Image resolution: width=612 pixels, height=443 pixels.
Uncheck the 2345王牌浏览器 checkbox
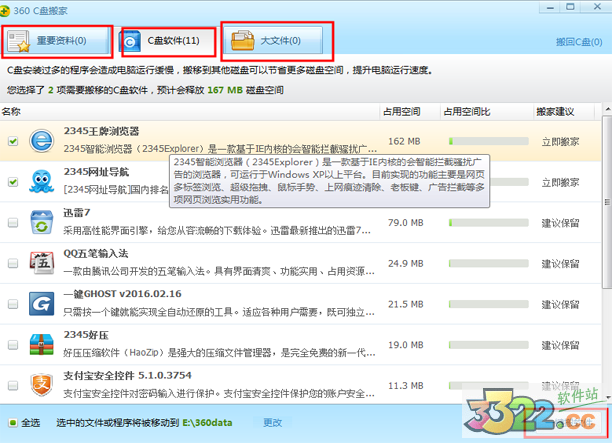pyautogui.click(x=13, y=141)
